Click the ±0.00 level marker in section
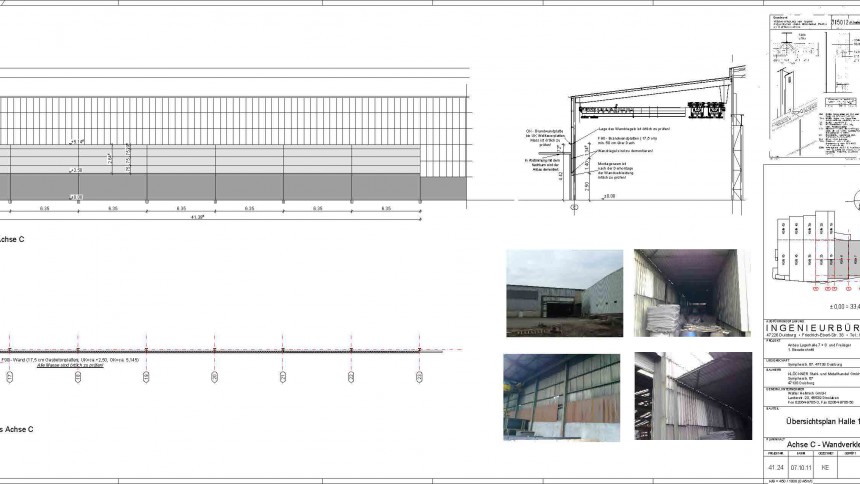The height and width of the screenshot is (484, 860). click(x=610, y=197)
